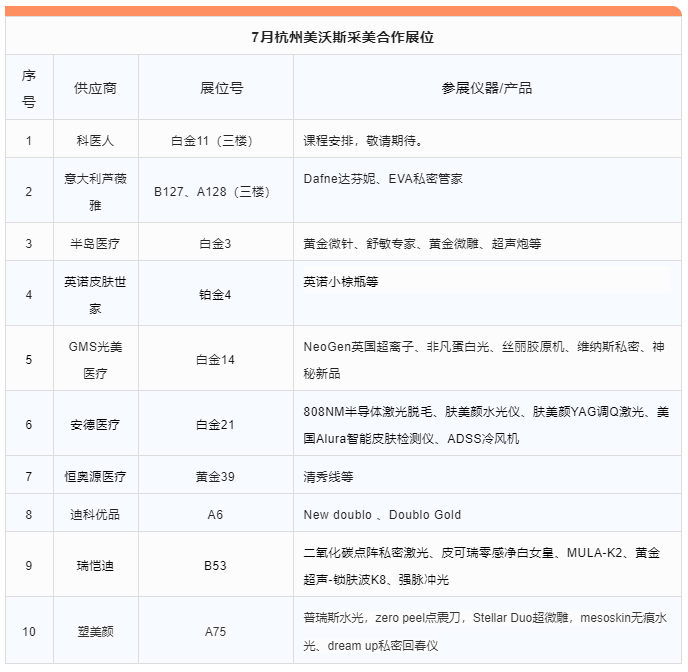The image size is (688, 672).
Task: Click booth cell B127、A128（三楼）
Action: click(x=215, y=192)
